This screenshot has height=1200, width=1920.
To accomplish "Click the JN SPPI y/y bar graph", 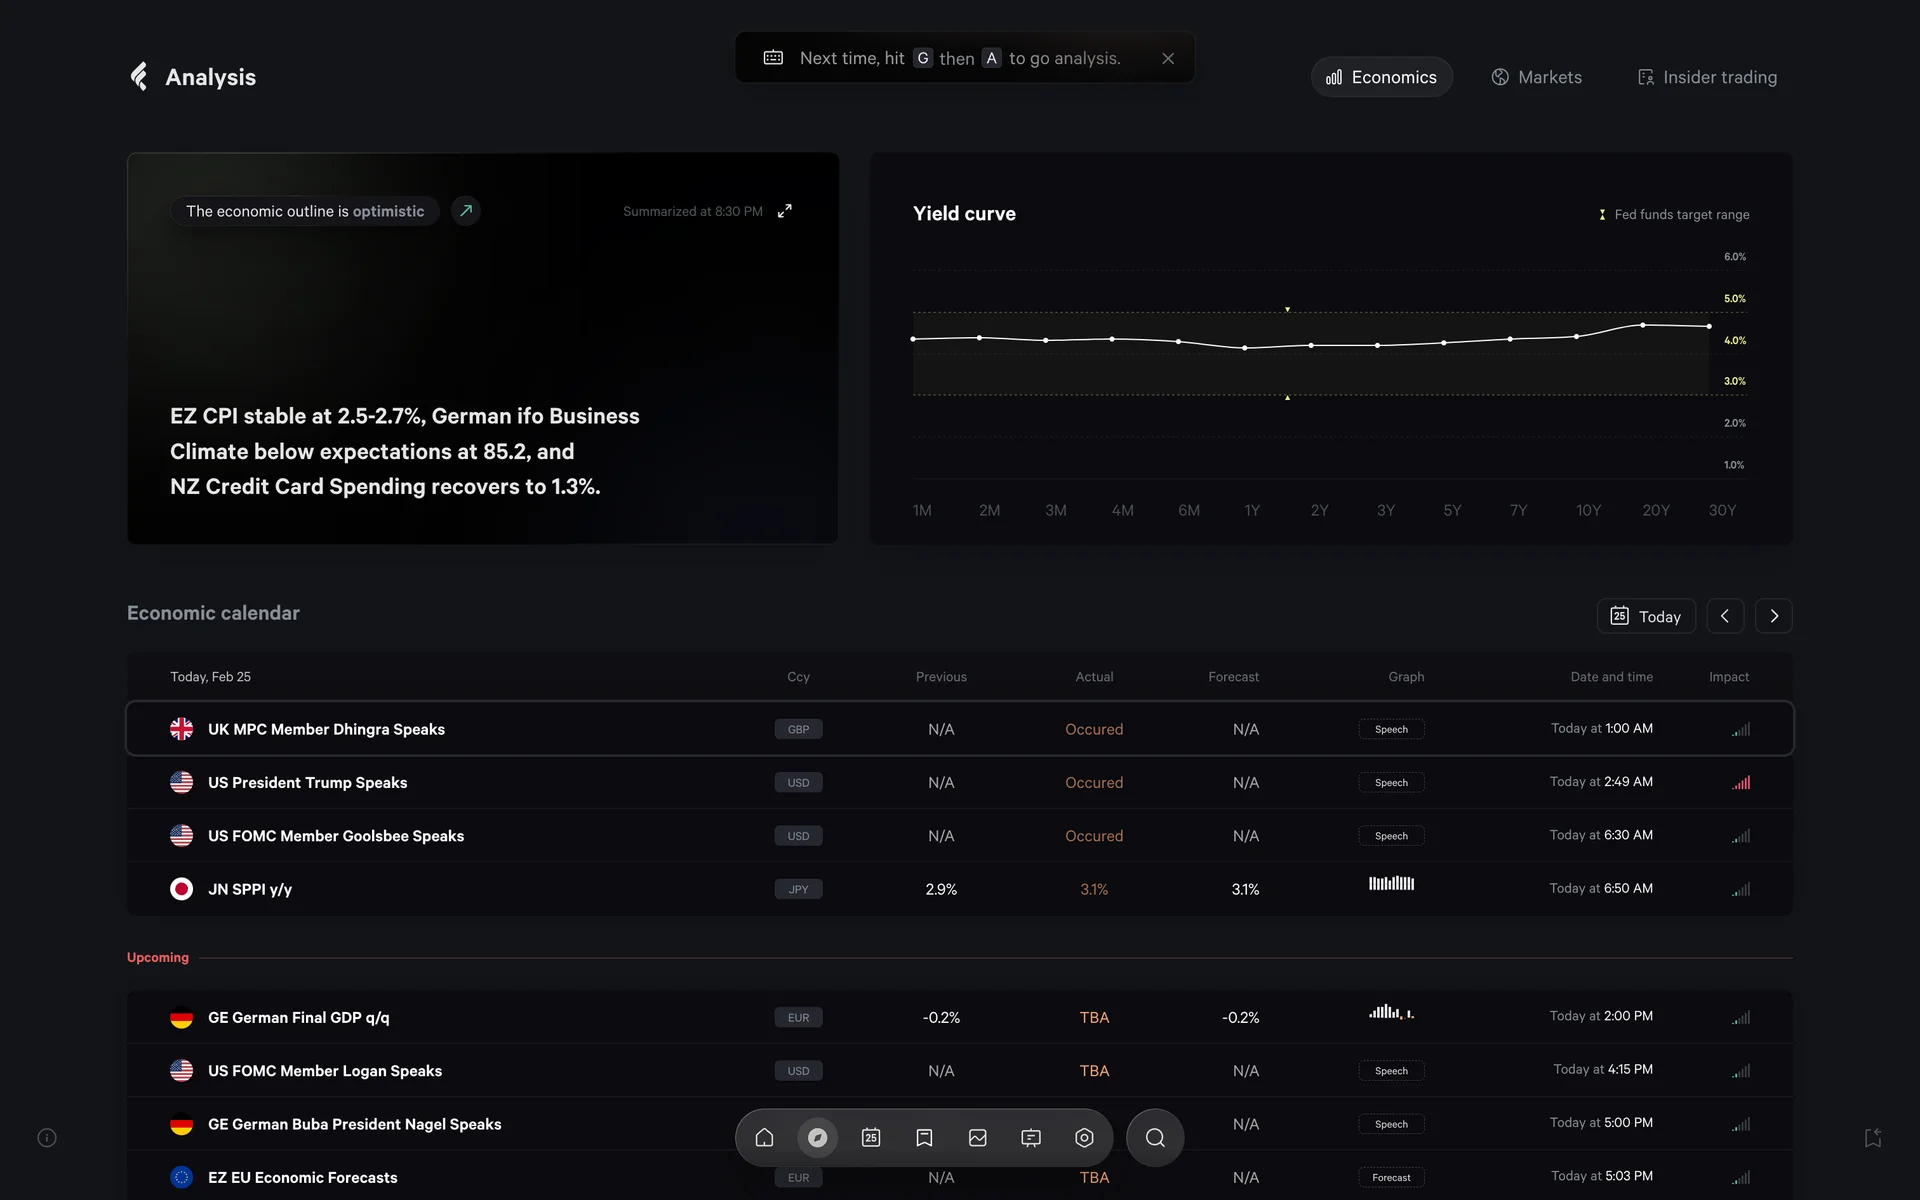I will click(x=1391, y=884).
